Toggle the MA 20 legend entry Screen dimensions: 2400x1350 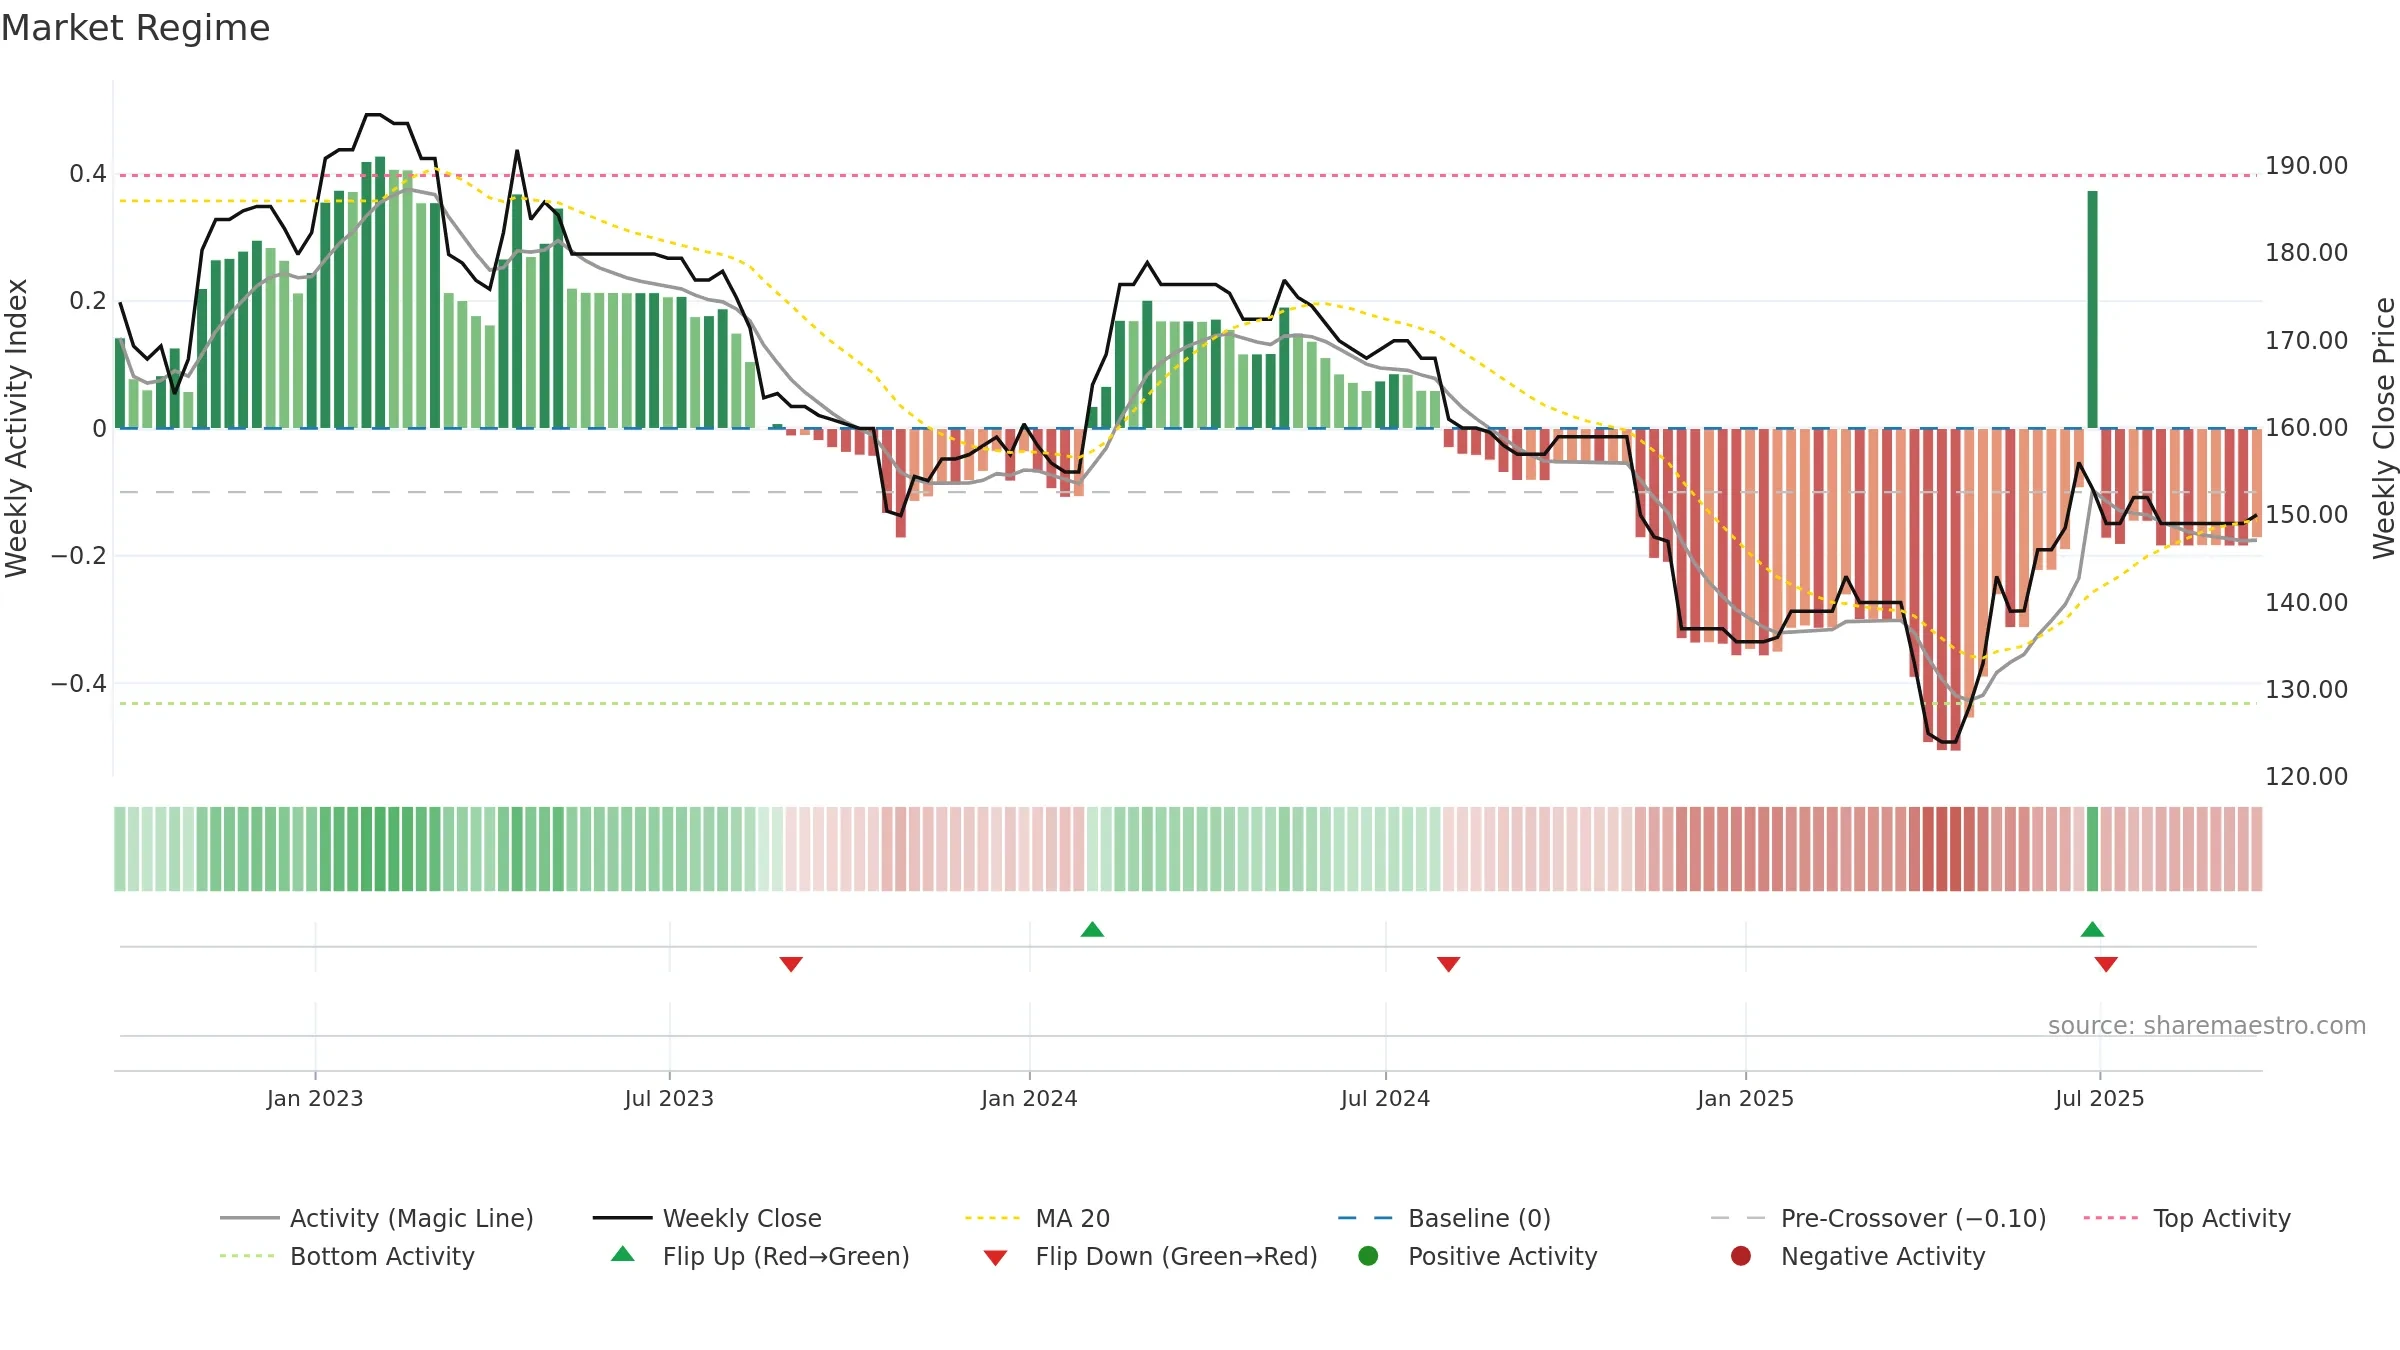click(1037, 1218)
